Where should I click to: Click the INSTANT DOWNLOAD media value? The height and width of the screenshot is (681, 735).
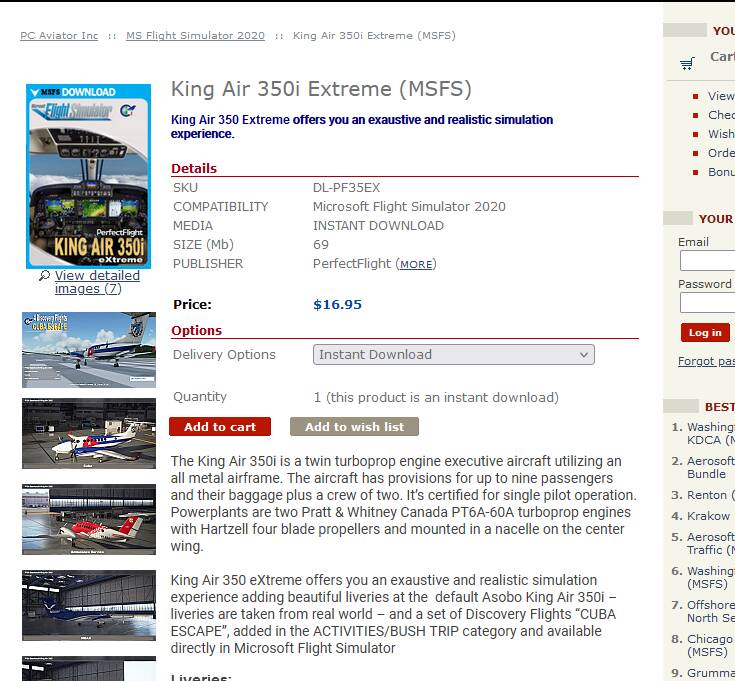point(378,226)
